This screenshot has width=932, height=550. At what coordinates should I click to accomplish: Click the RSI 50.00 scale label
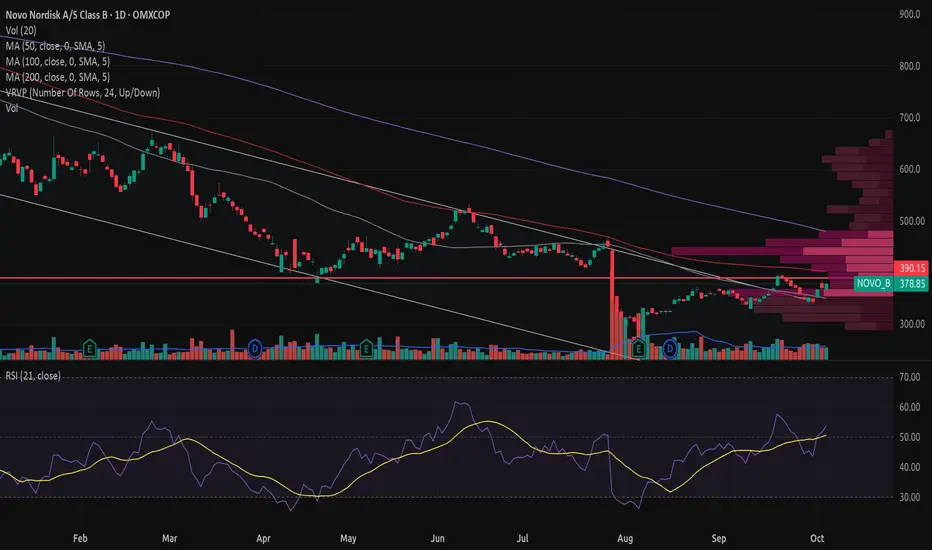pos(909,437)
